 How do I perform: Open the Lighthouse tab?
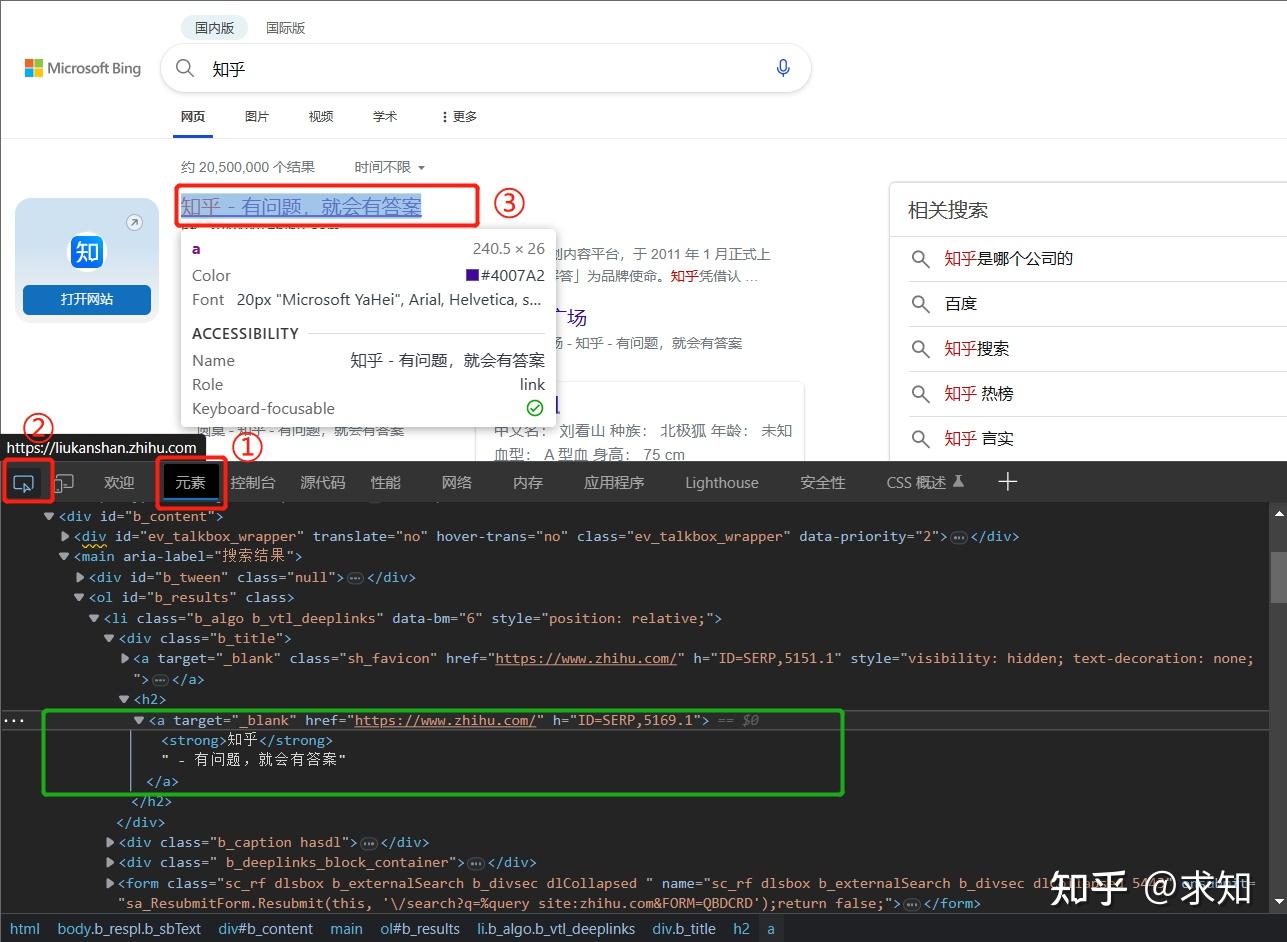722,482
